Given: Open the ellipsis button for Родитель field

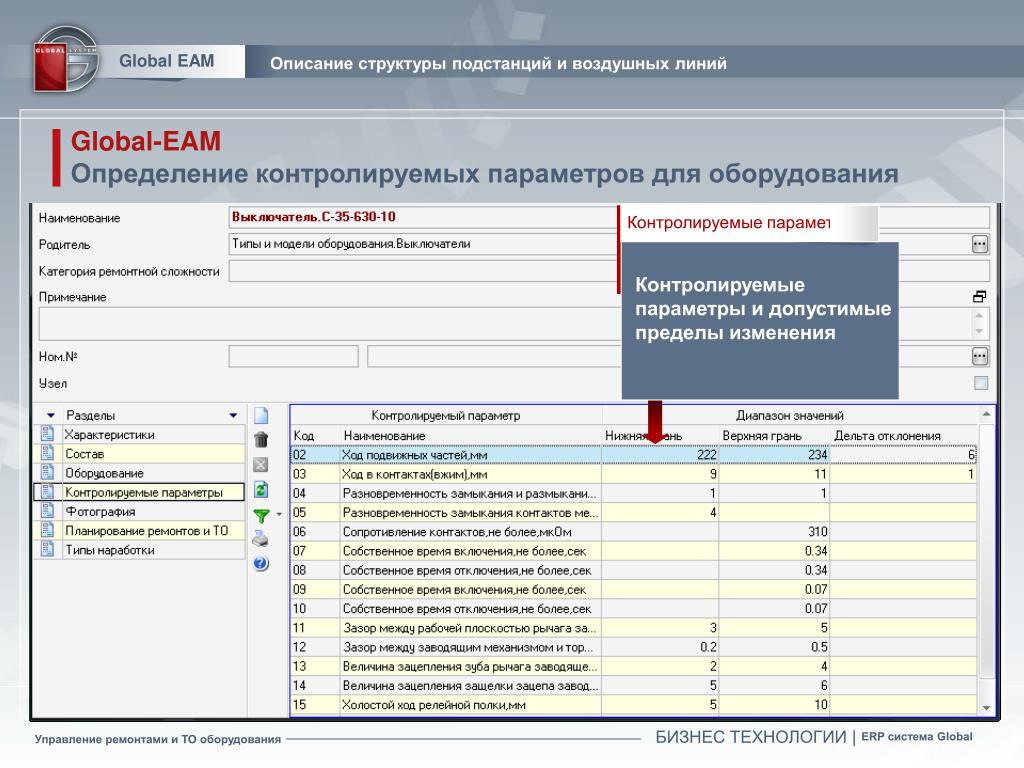Looking at the screenshot, I should point(980,244).
